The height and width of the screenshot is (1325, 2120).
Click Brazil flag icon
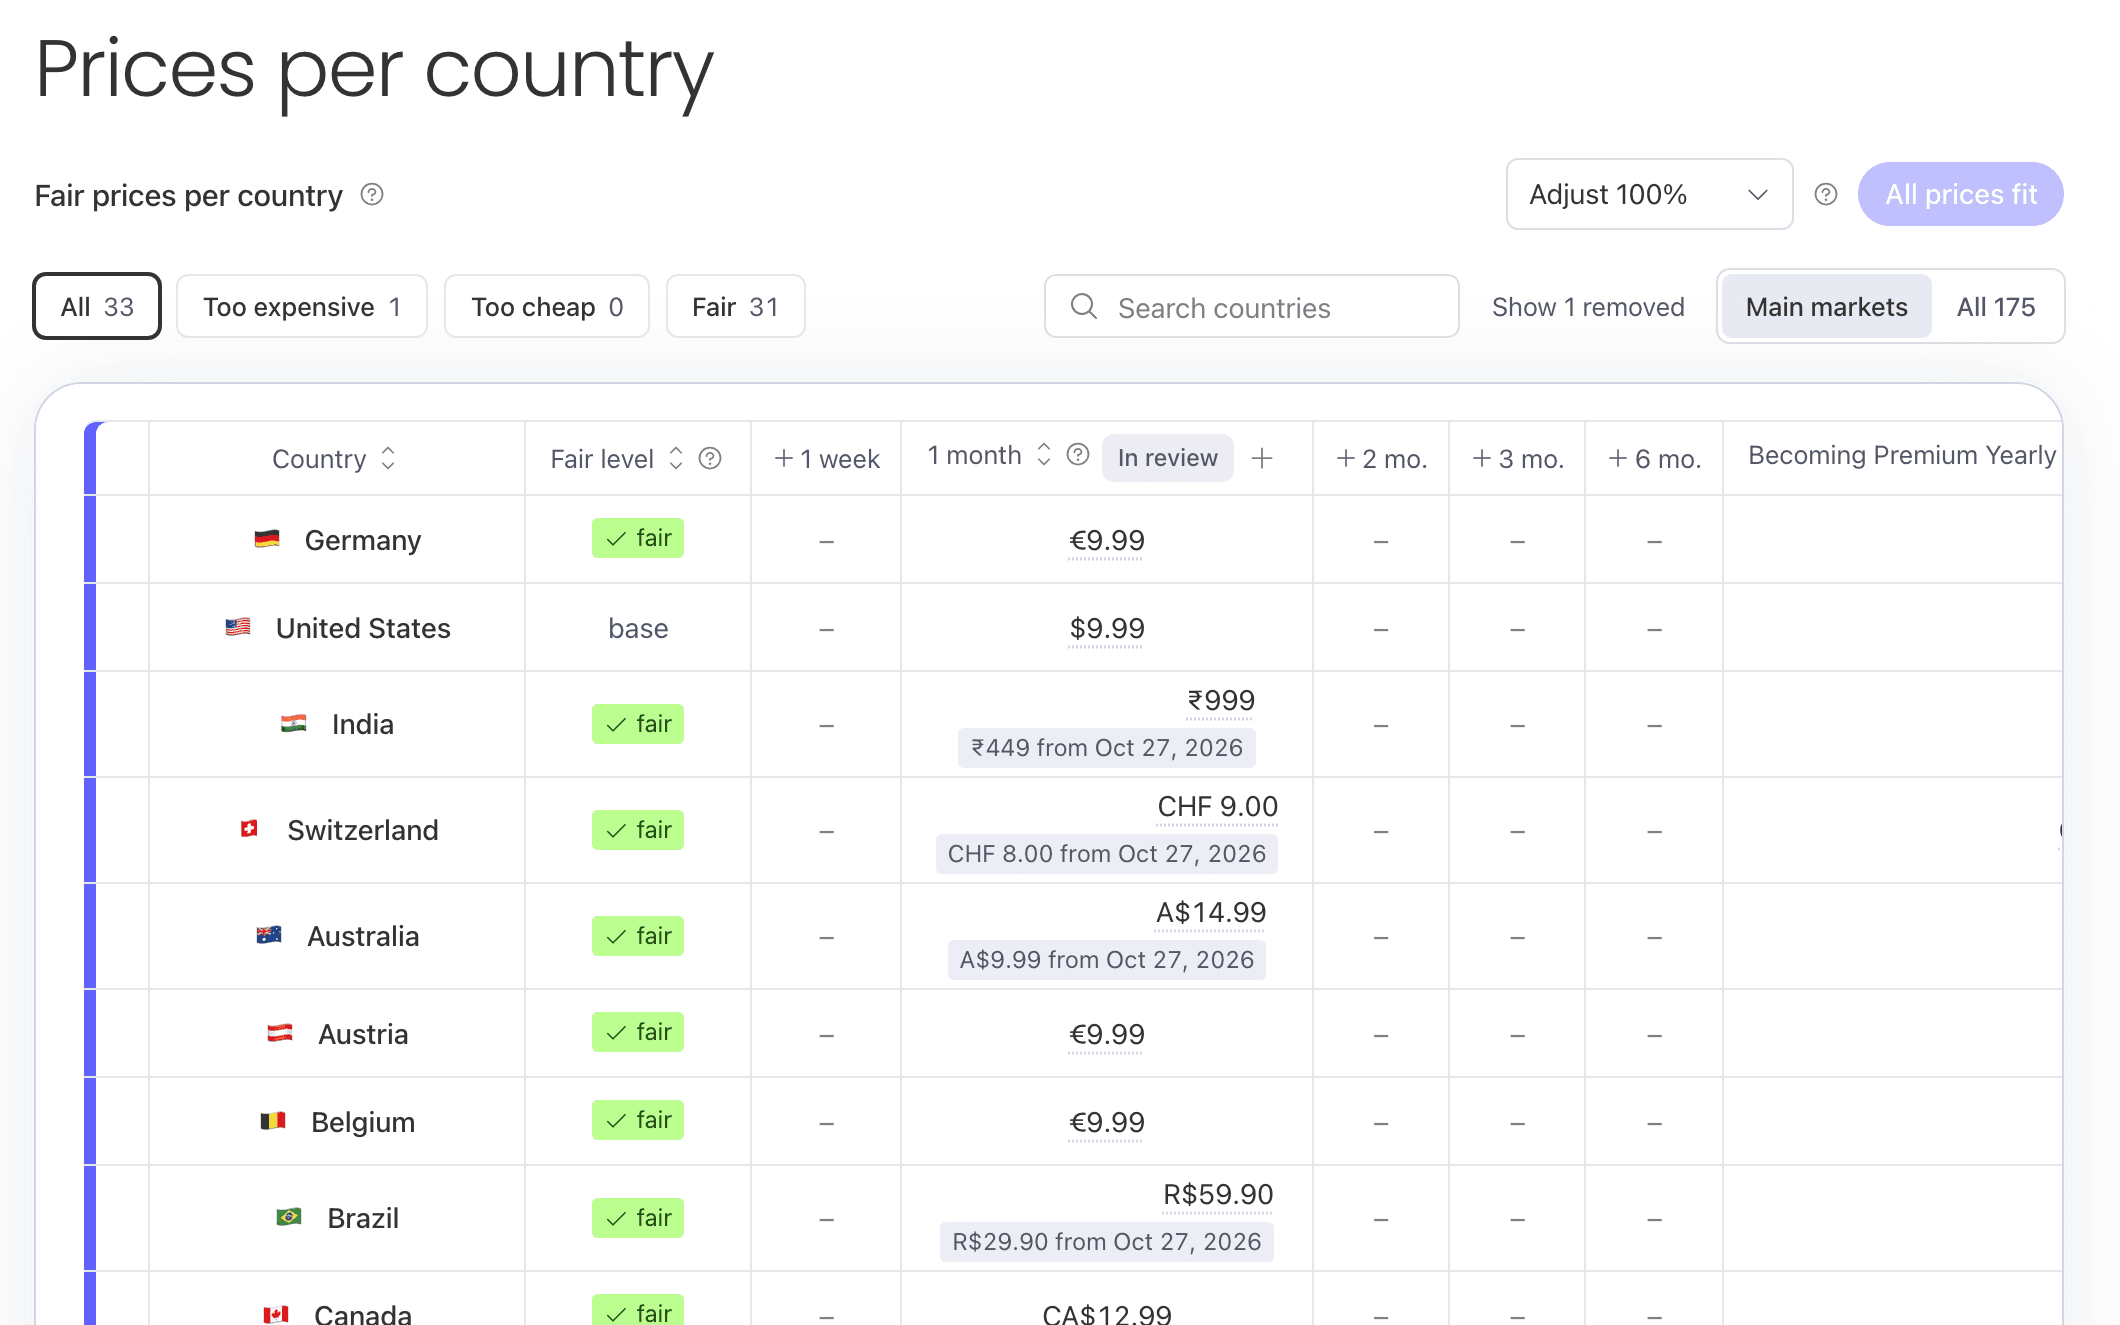pyautogui.click(x=289, y=1217)
